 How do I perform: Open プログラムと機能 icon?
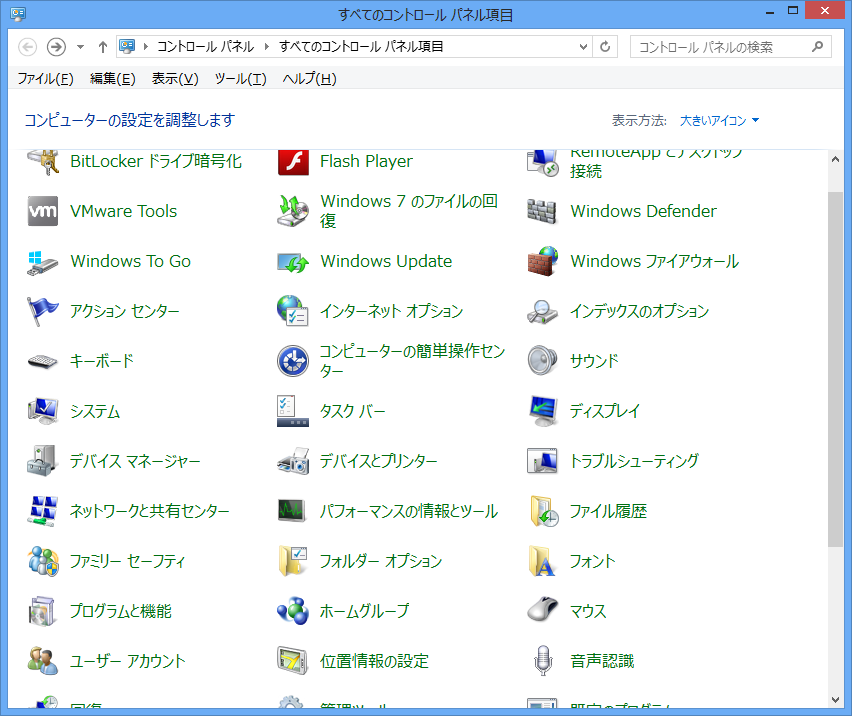[43, 611]
